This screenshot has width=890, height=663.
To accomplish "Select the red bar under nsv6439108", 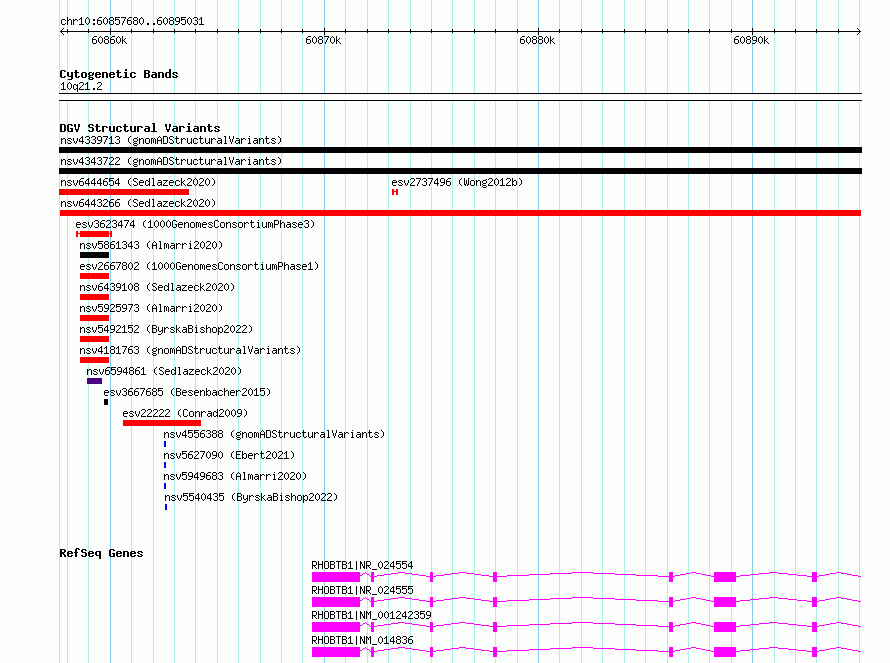I will [x=94, y=297].
